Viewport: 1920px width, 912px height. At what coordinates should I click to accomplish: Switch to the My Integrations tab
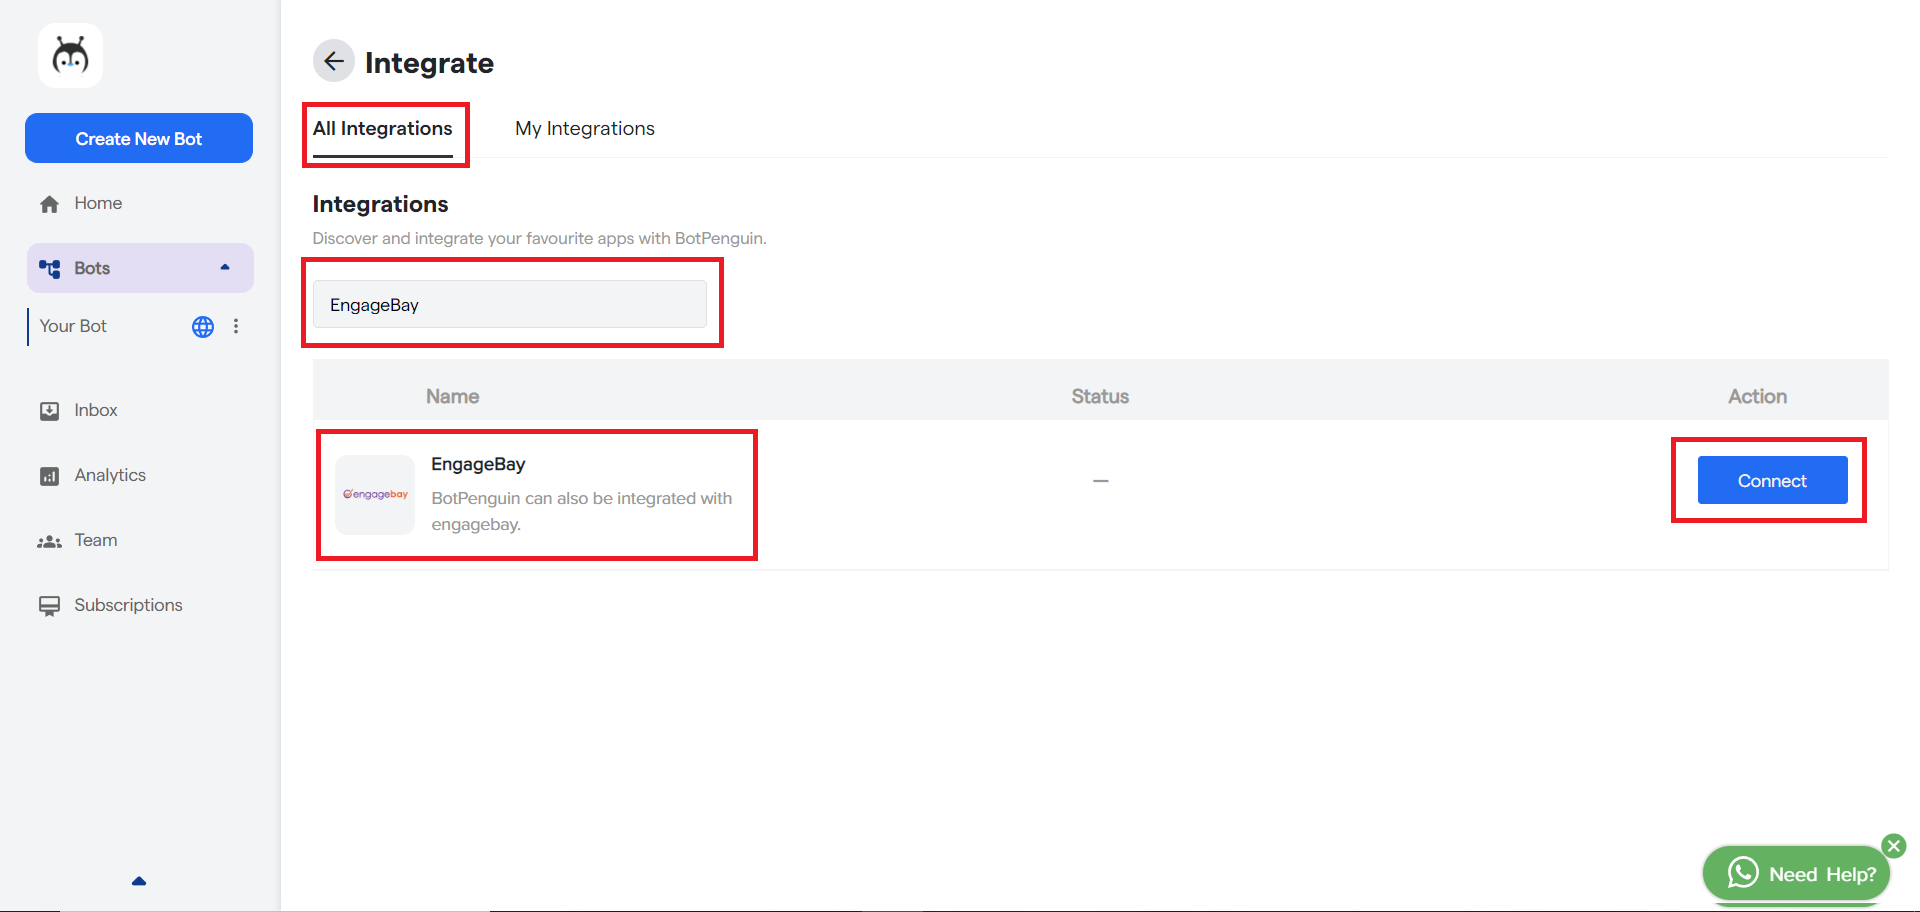click(x=584, y=129)
